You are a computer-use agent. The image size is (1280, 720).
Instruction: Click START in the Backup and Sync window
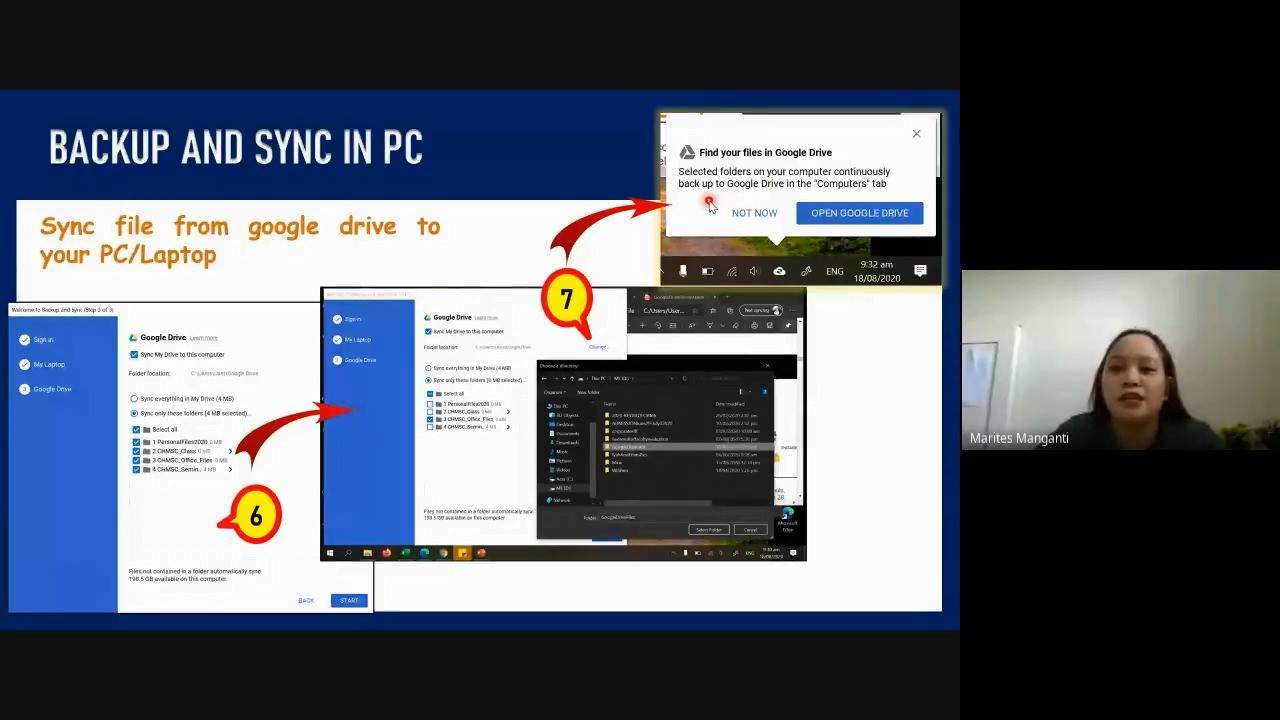tap(349, 600)
